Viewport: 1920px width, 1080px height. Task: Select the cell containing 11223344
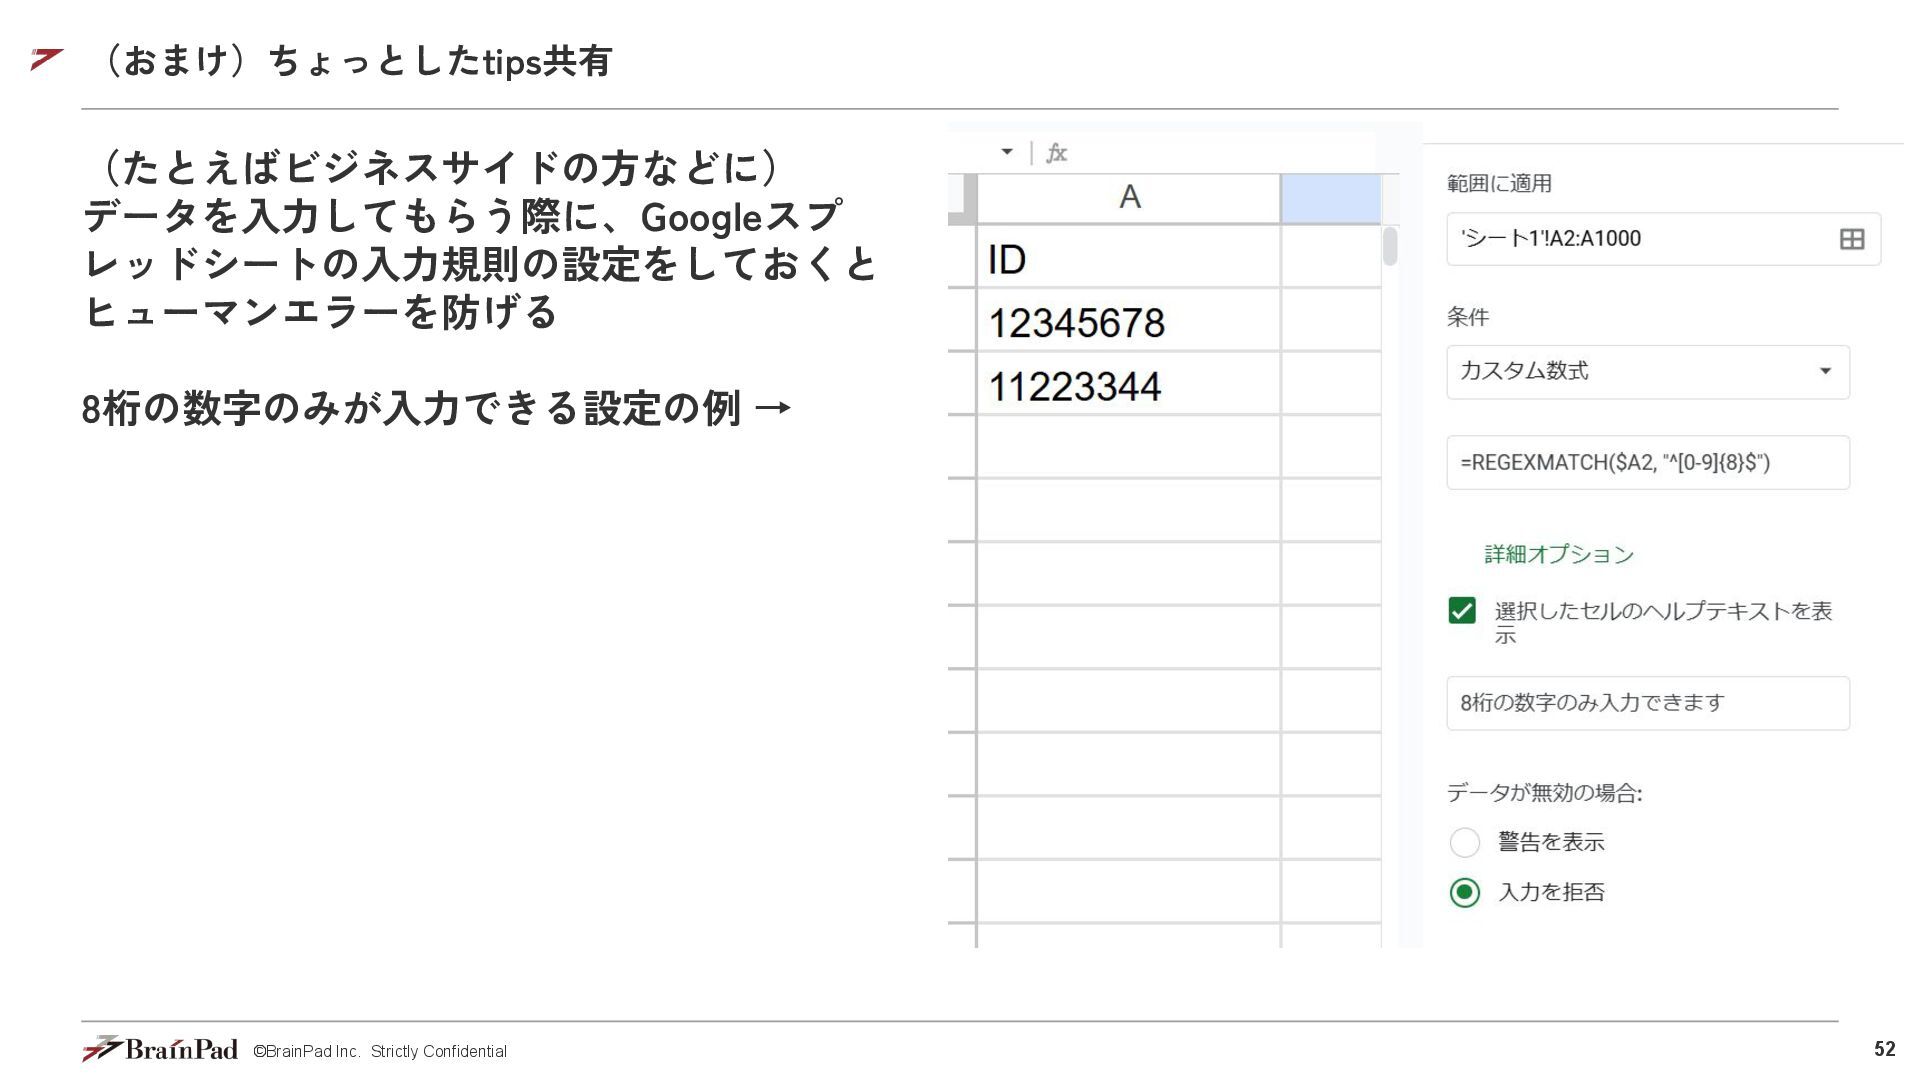[1128, 386]
